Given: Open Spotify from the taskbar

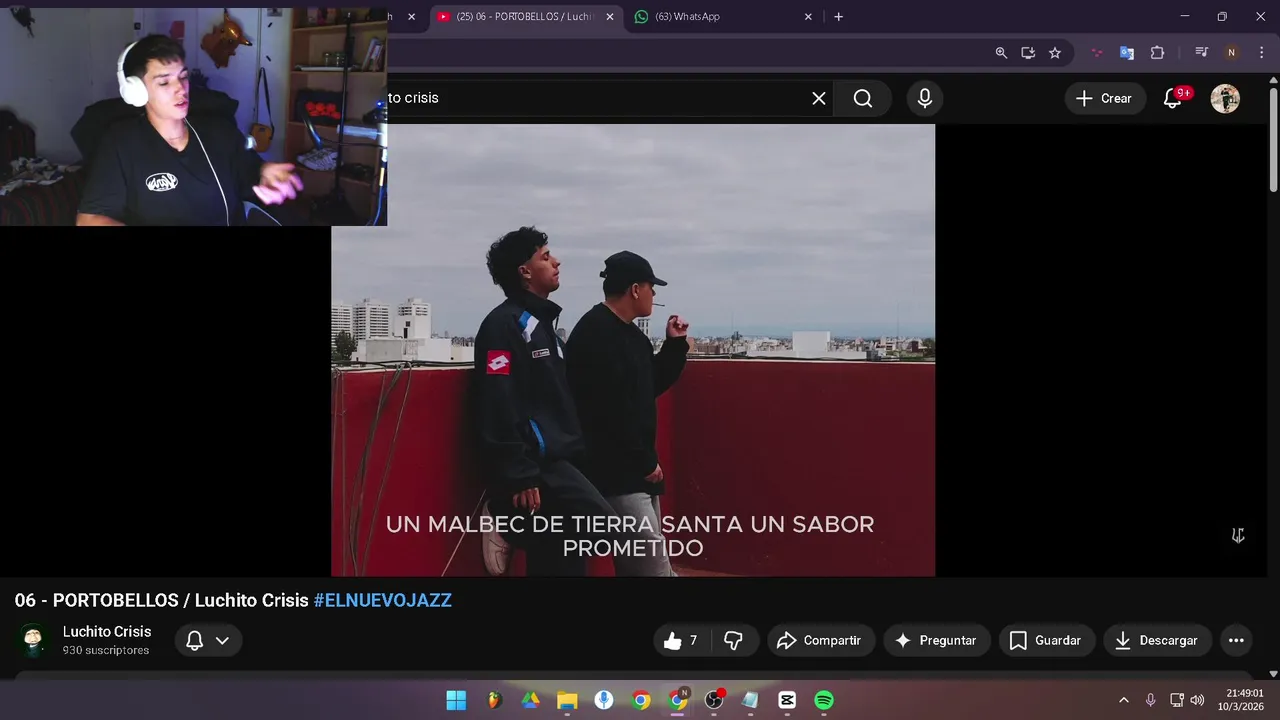Looking at the screenshot, I should 824,700.
